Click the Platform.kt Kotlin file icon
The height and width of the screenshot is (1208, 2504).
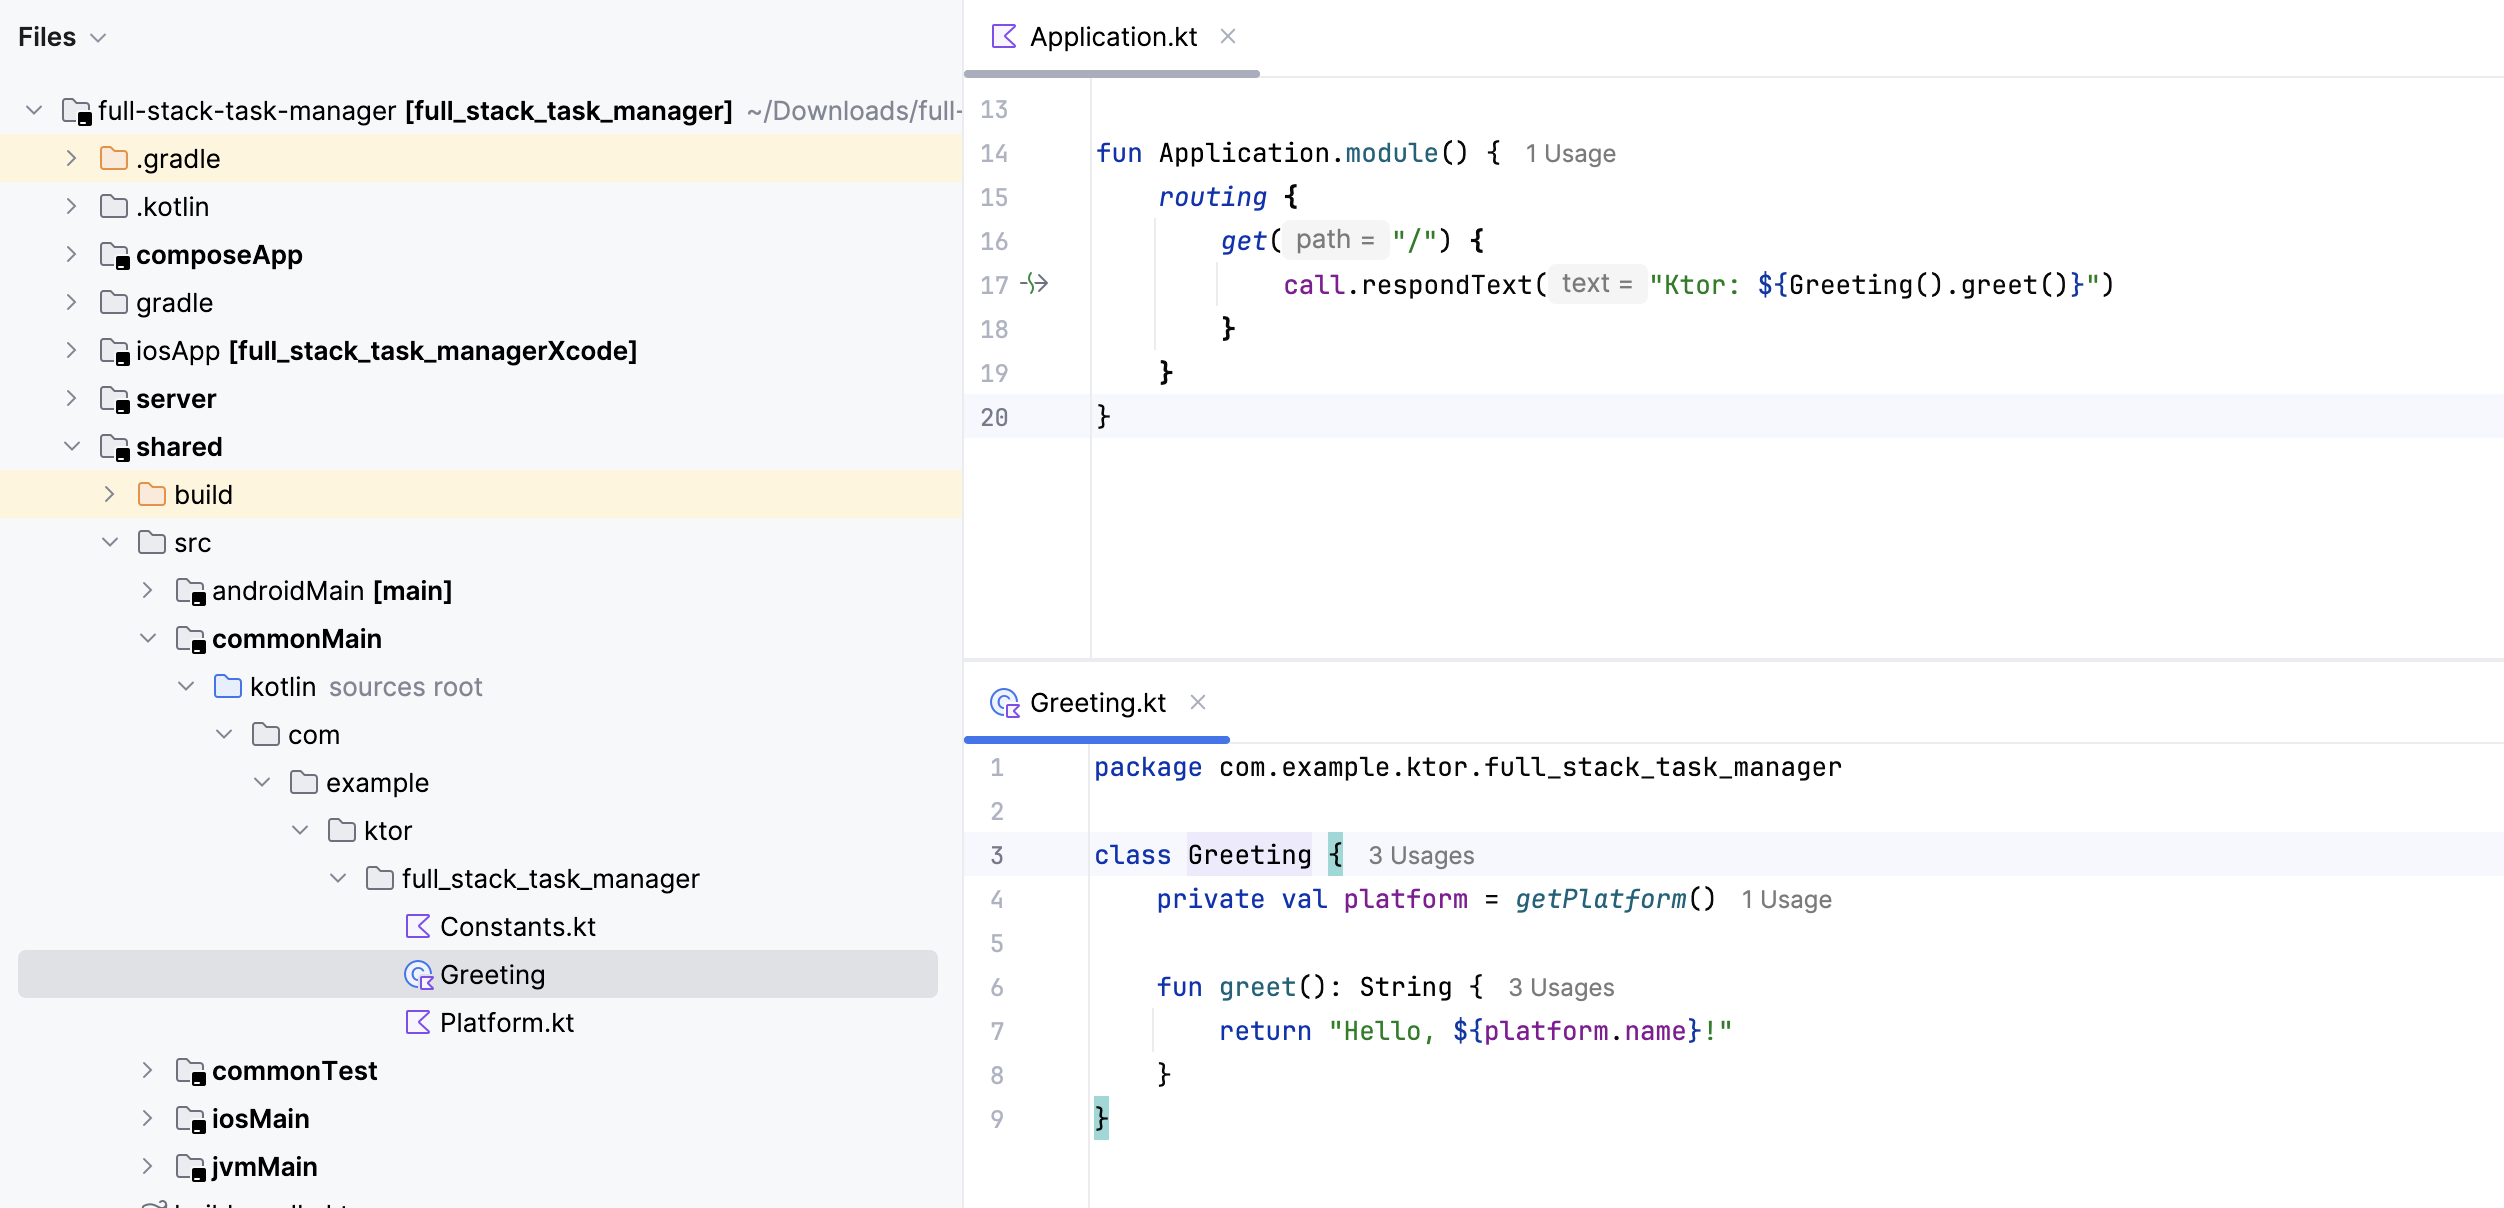[417, 1022]
